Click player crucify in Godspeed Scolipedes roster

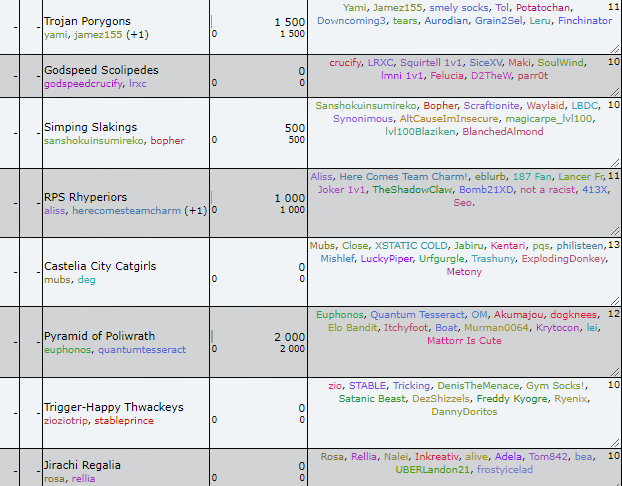point(345,63)
